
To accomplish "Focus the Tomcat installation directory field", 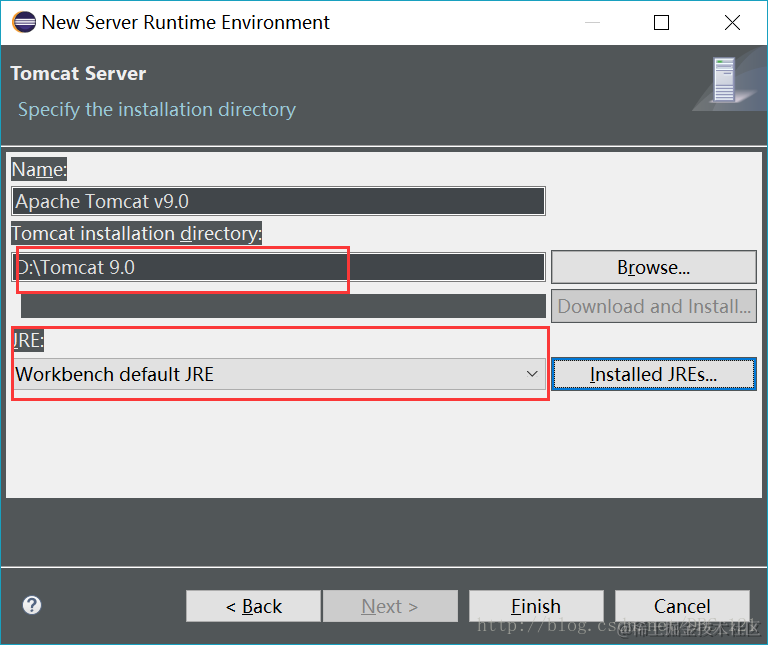I will (278, 267).
